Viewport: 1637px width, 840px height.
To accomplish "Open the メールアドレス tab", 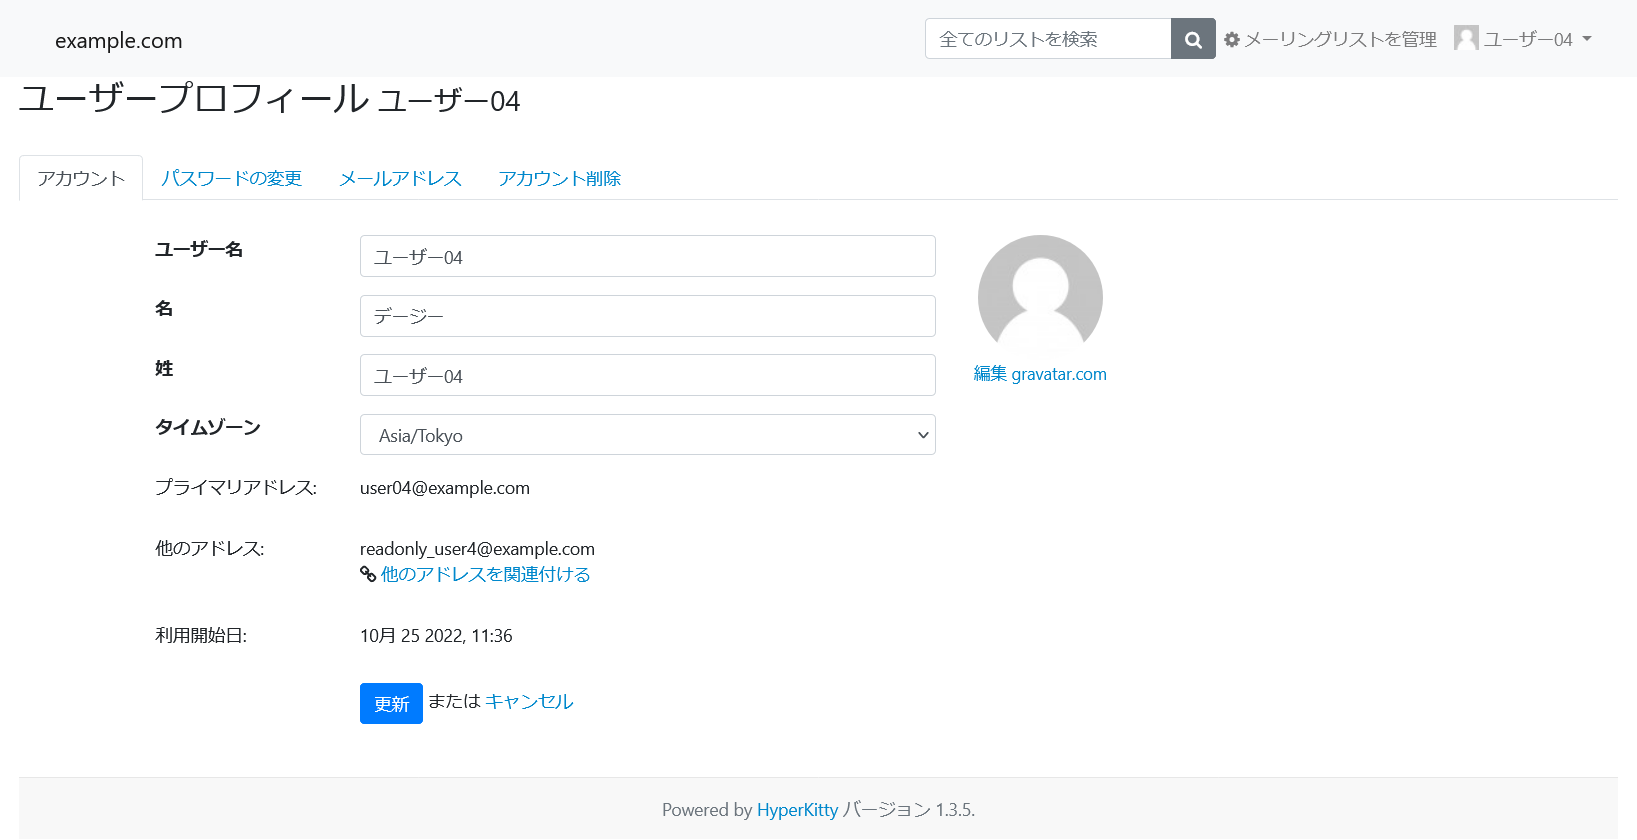I will 400,178.
